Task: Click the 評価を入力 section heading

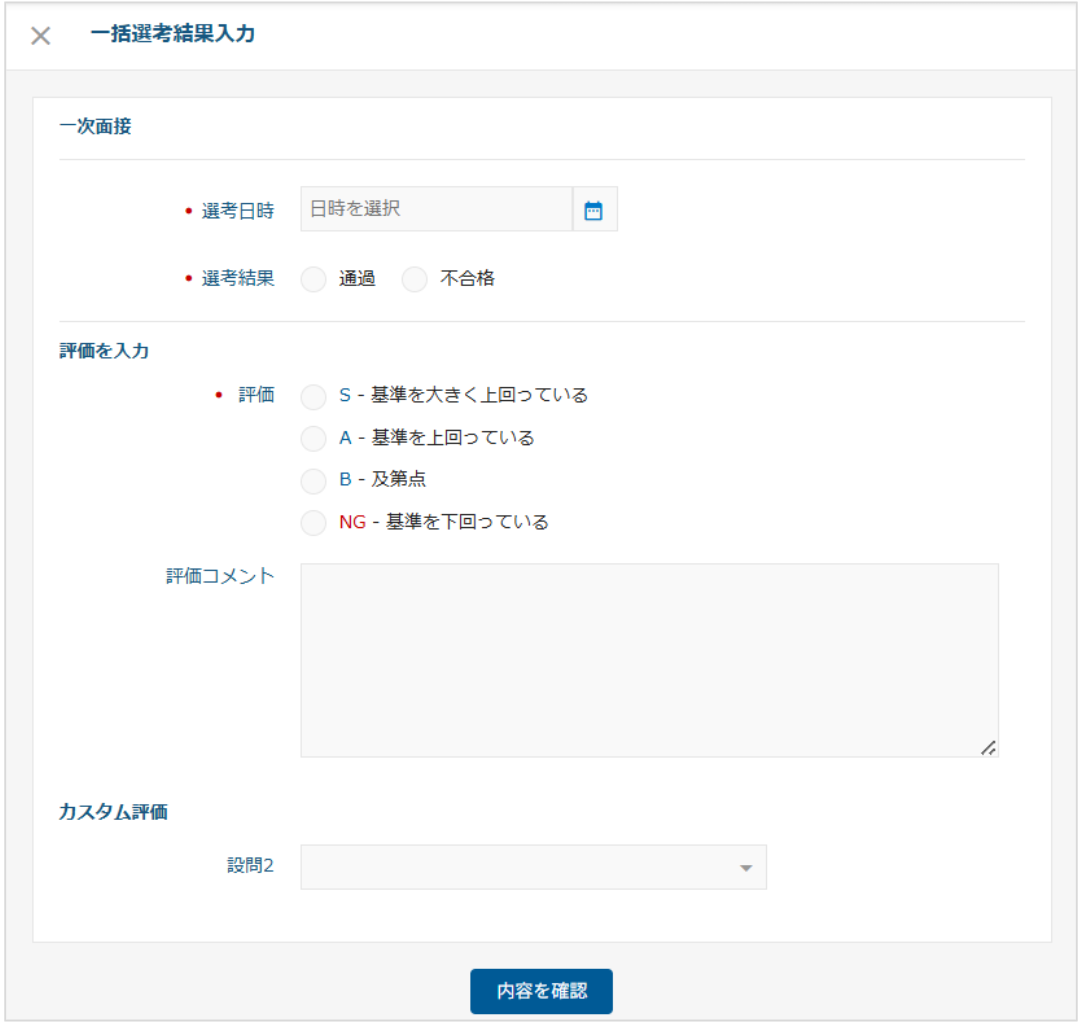Action: click(104, 351)
